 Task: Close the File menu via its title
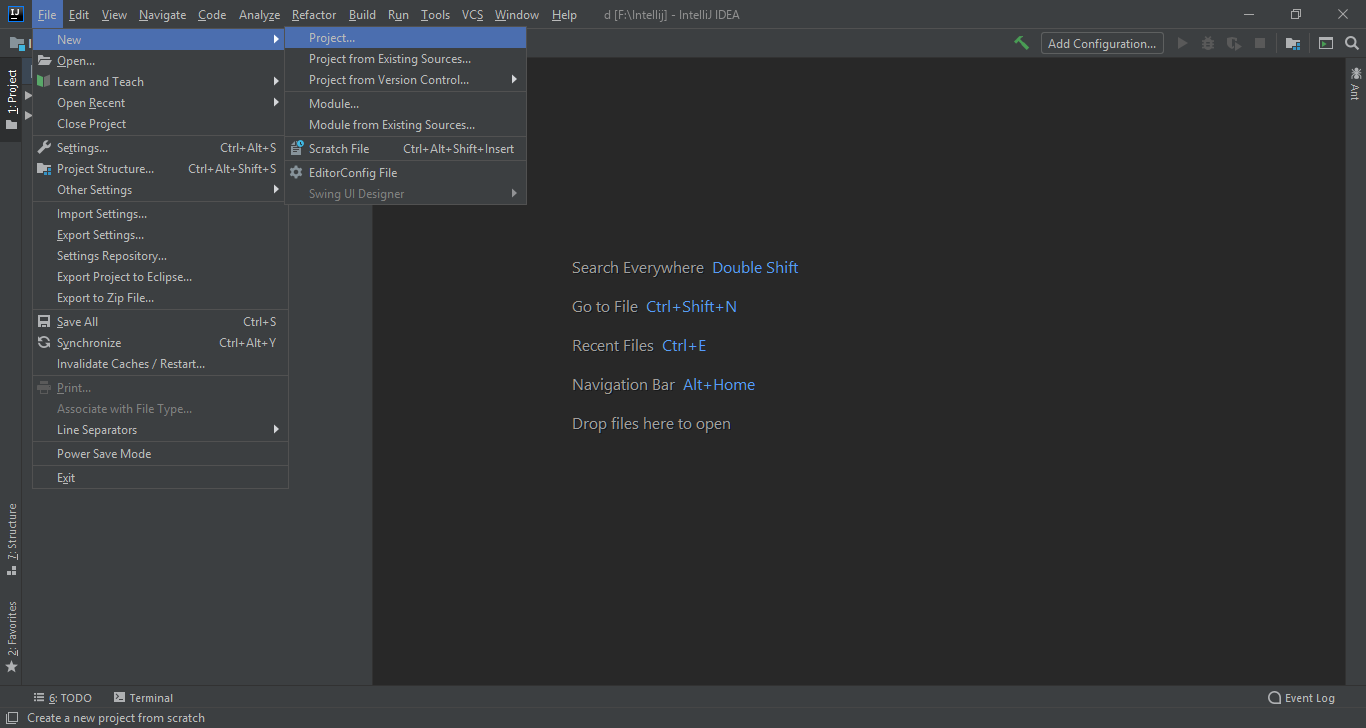point(47,15)
